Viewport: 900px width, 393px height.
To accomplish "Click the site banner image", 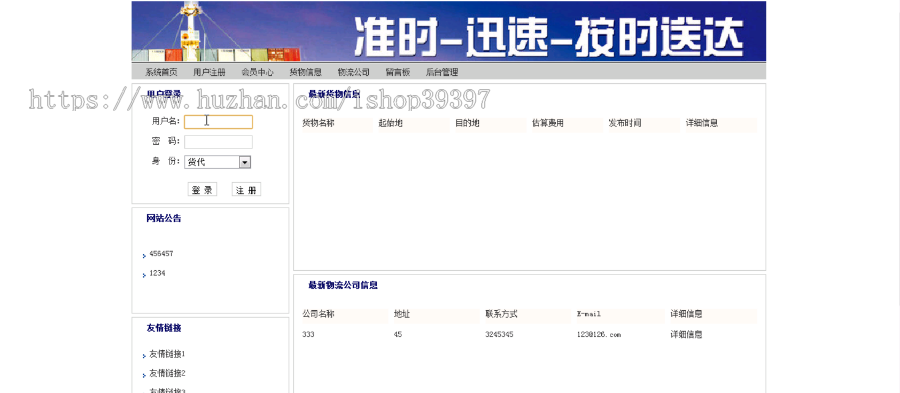I will coord(449,31).
